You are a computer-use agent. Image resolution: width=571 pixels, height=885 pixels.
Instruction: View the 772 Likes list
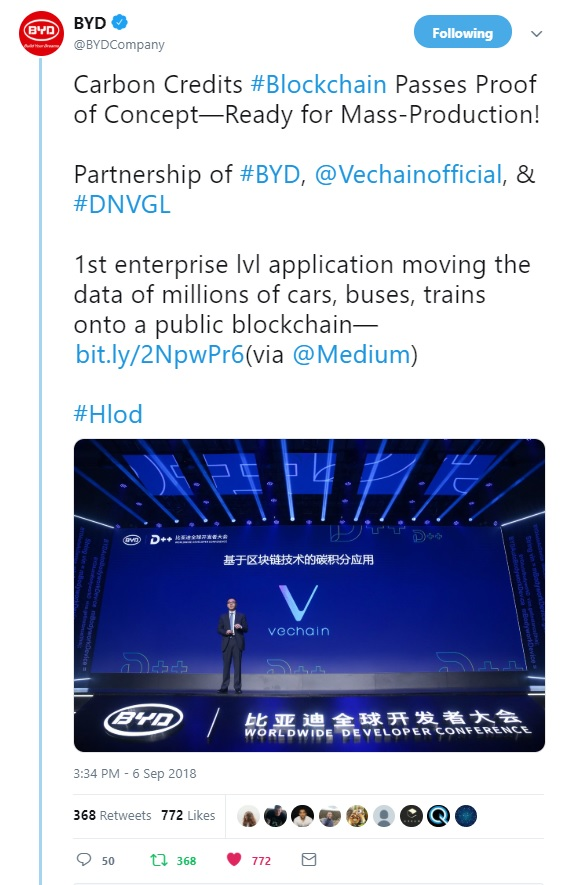click(x=188, y=815)
